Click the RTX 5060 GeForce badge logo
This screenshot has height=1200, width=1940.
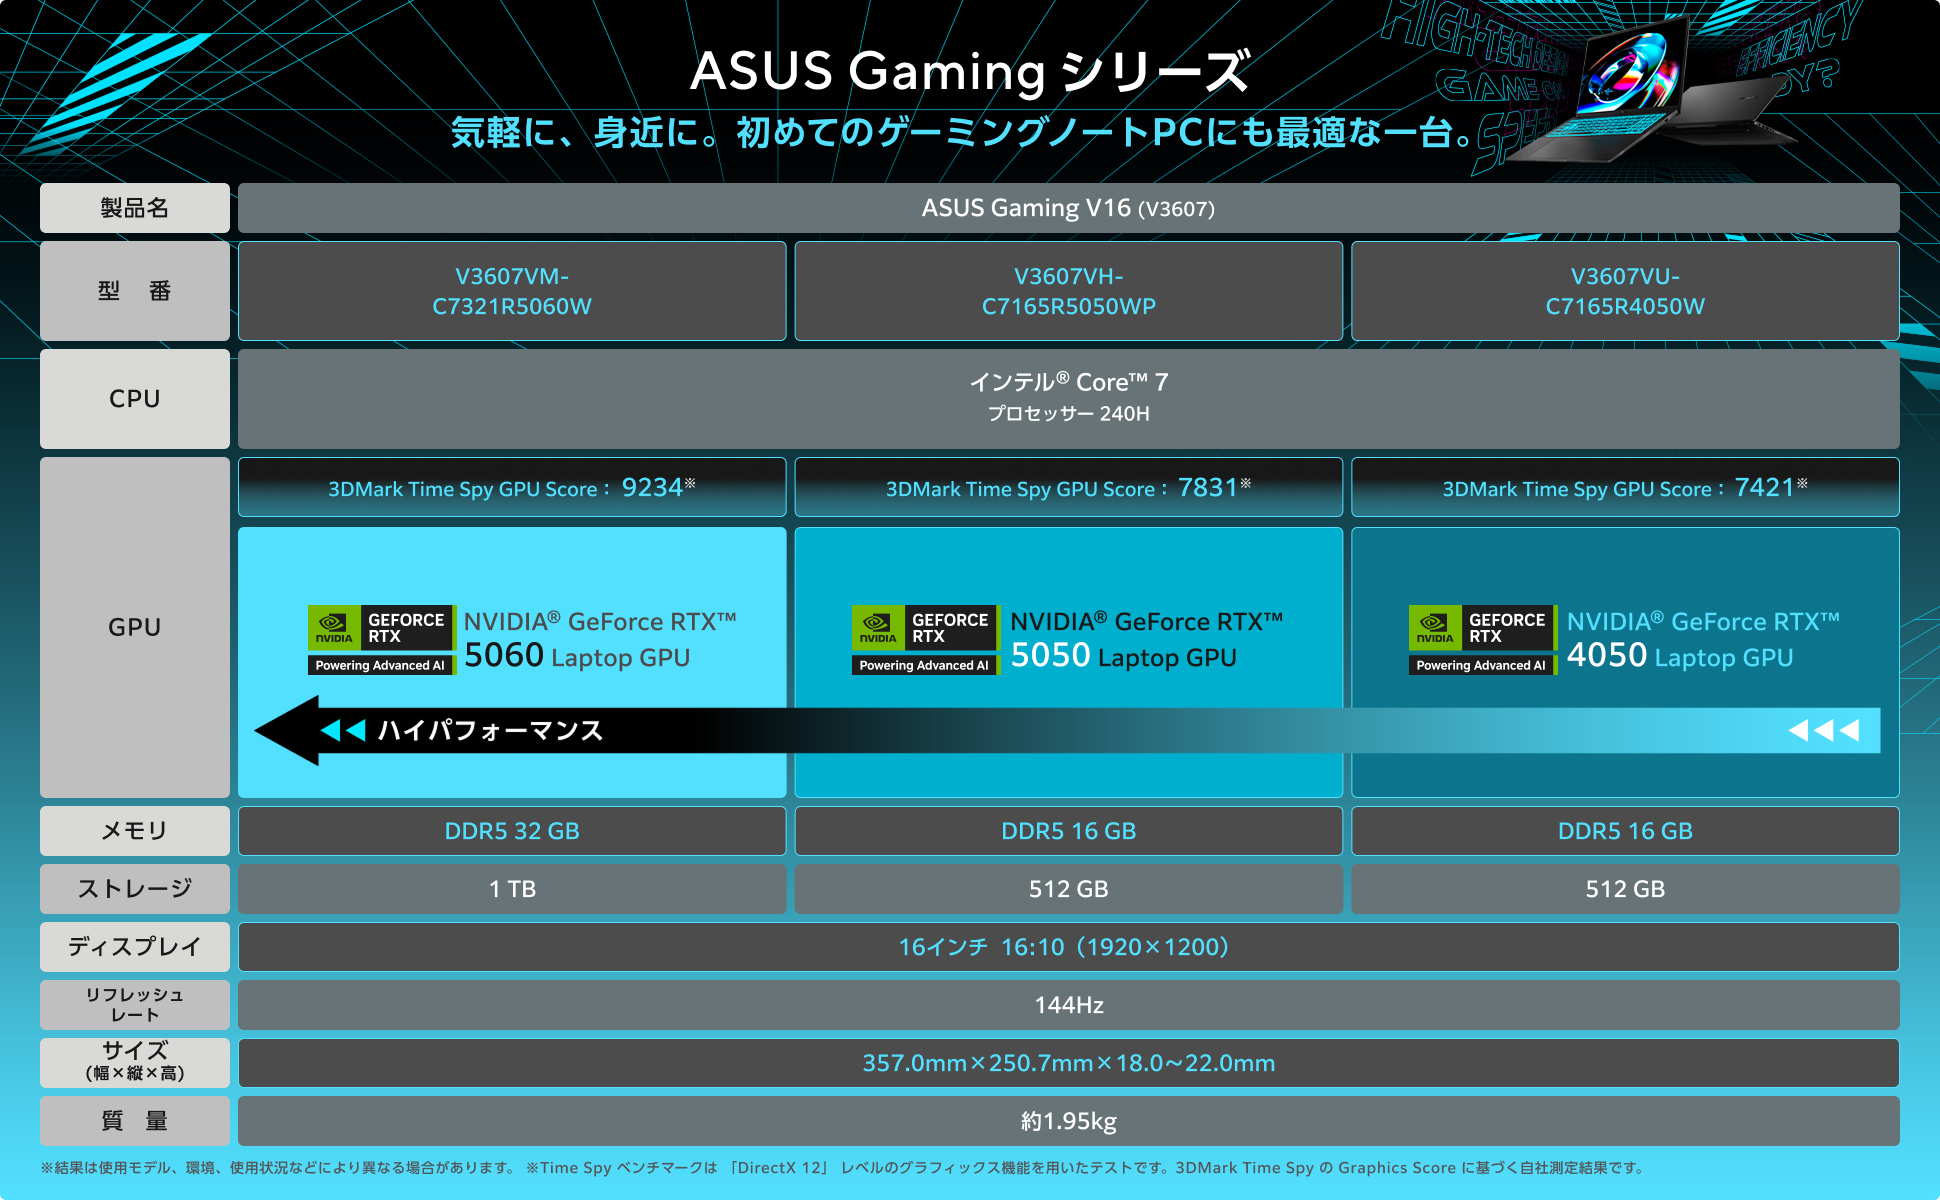coord(382,640)
